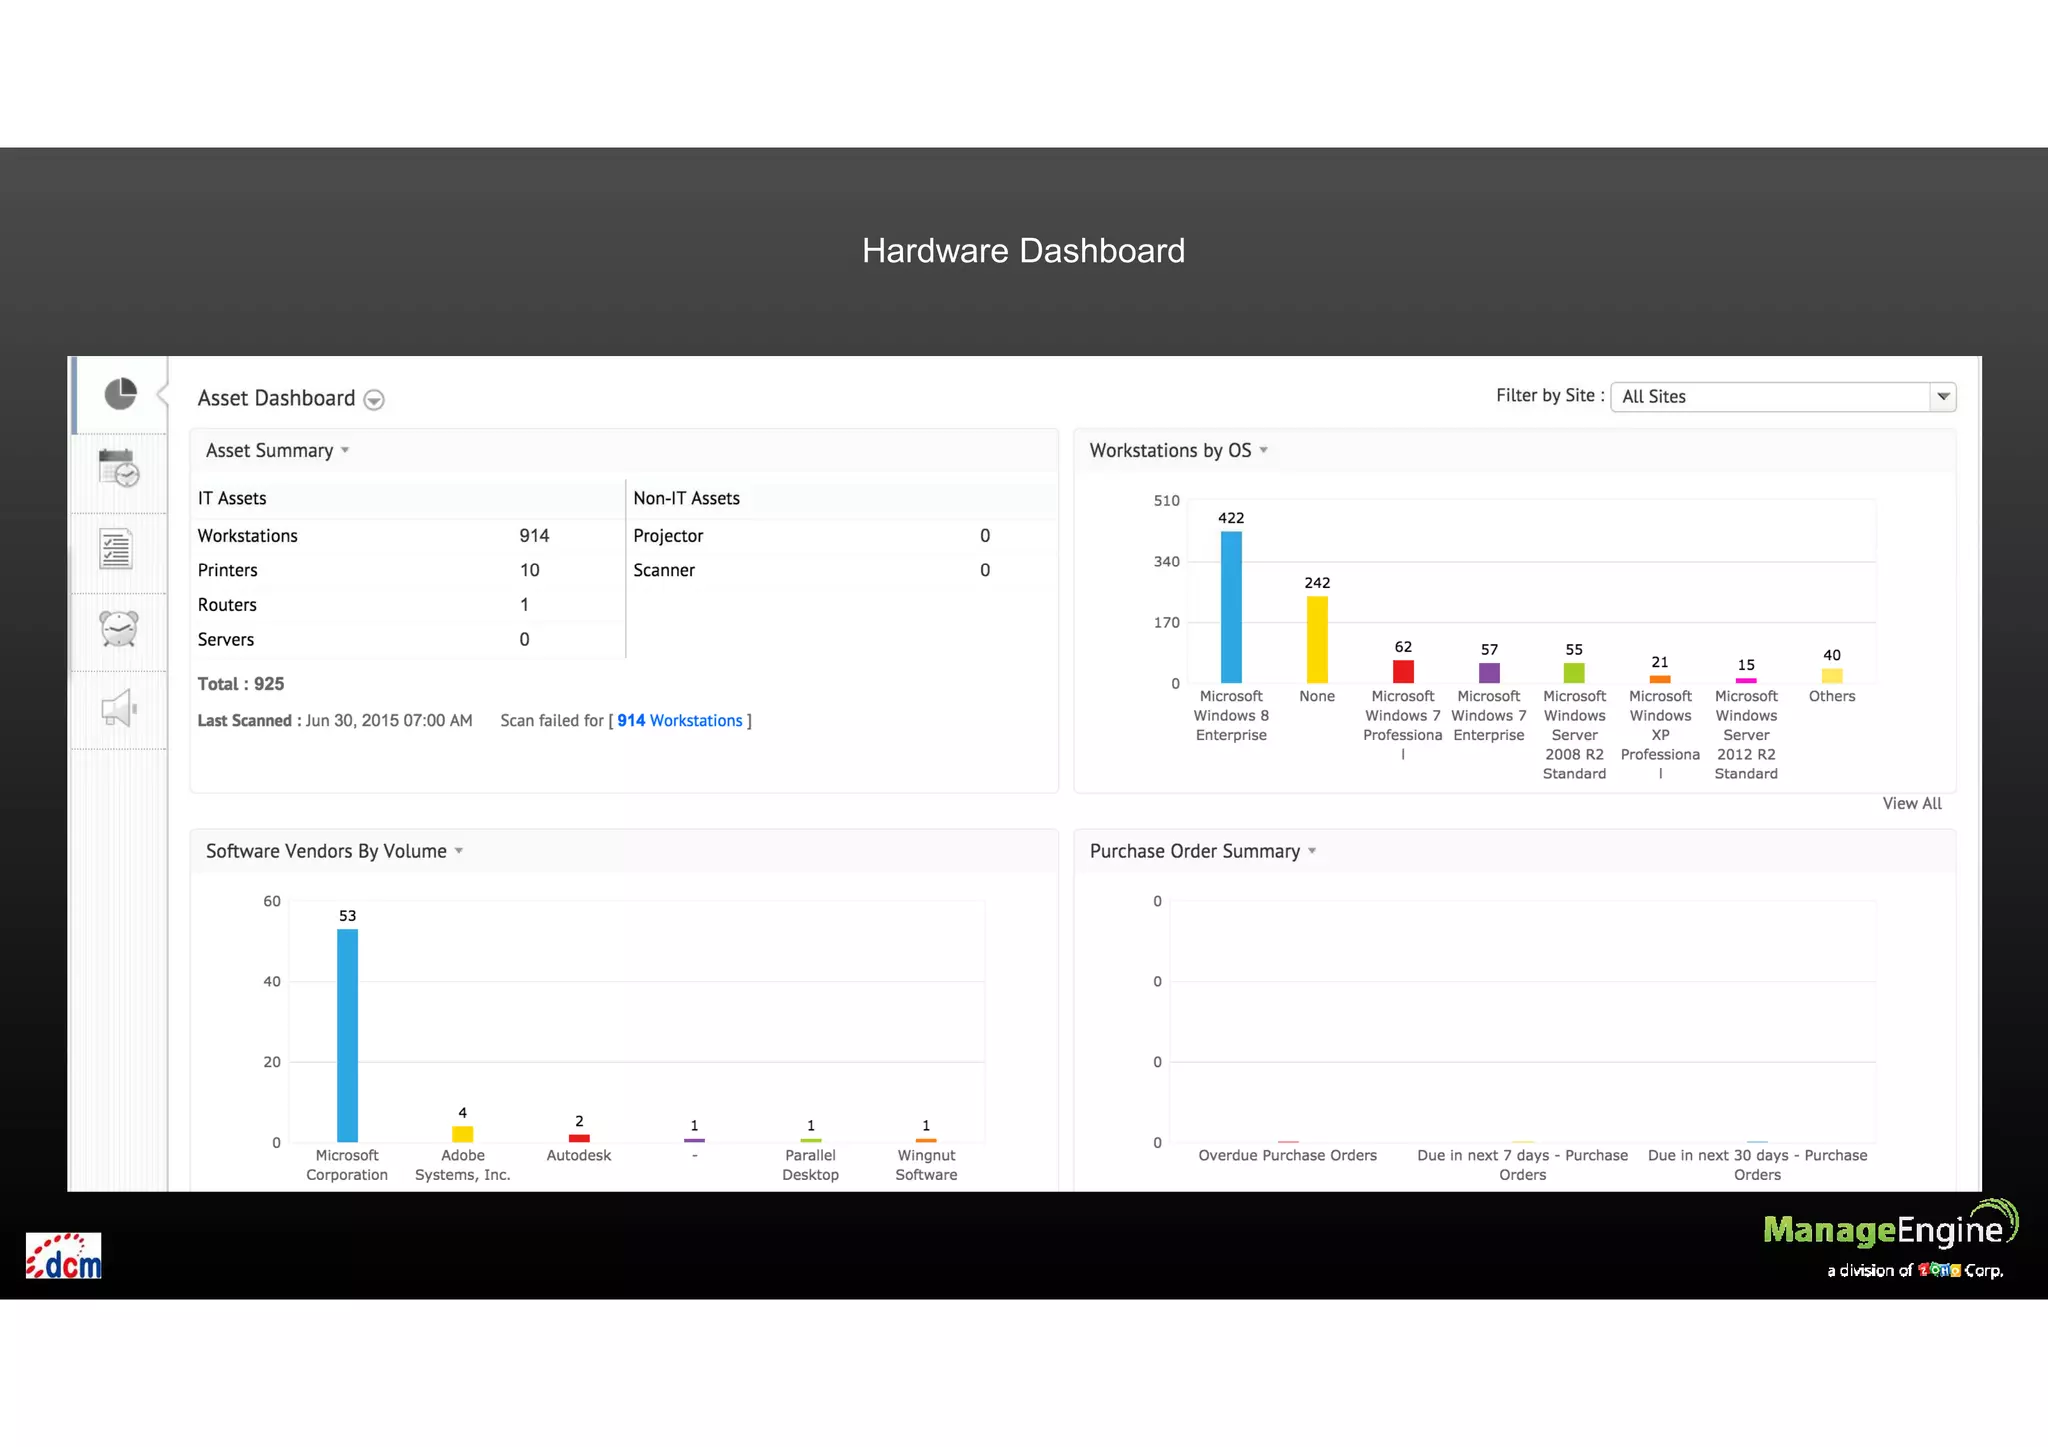Screen dimensions: 2048x1447
Task: Expand Purchase Order Summary widget arrow
Action: 1312,852
